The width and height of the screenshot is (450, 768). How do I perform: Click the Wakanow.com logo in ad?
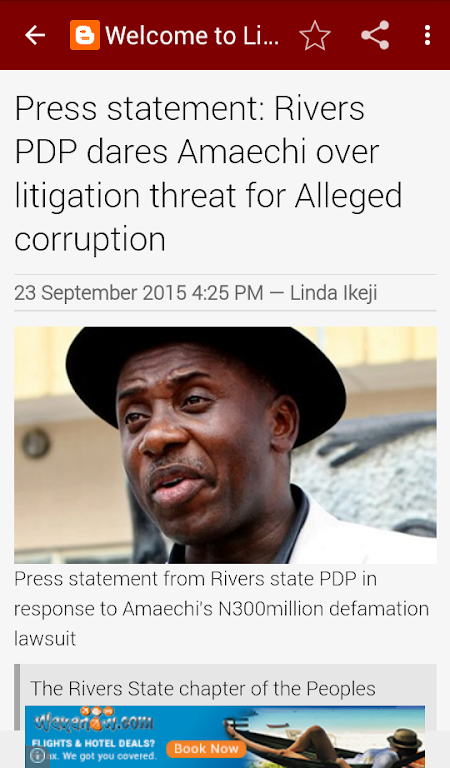point(94,720)
